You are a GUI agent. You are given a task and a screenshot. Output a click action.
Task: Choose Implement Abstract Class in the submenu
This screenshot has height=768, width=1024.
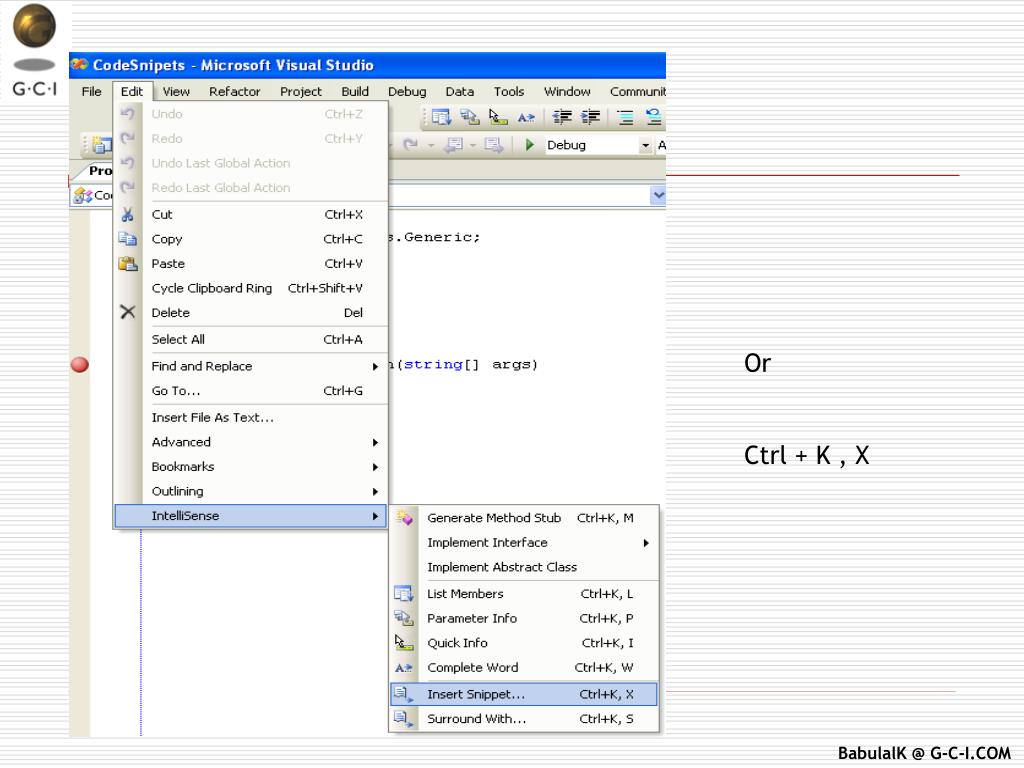[x=524, y=567]
